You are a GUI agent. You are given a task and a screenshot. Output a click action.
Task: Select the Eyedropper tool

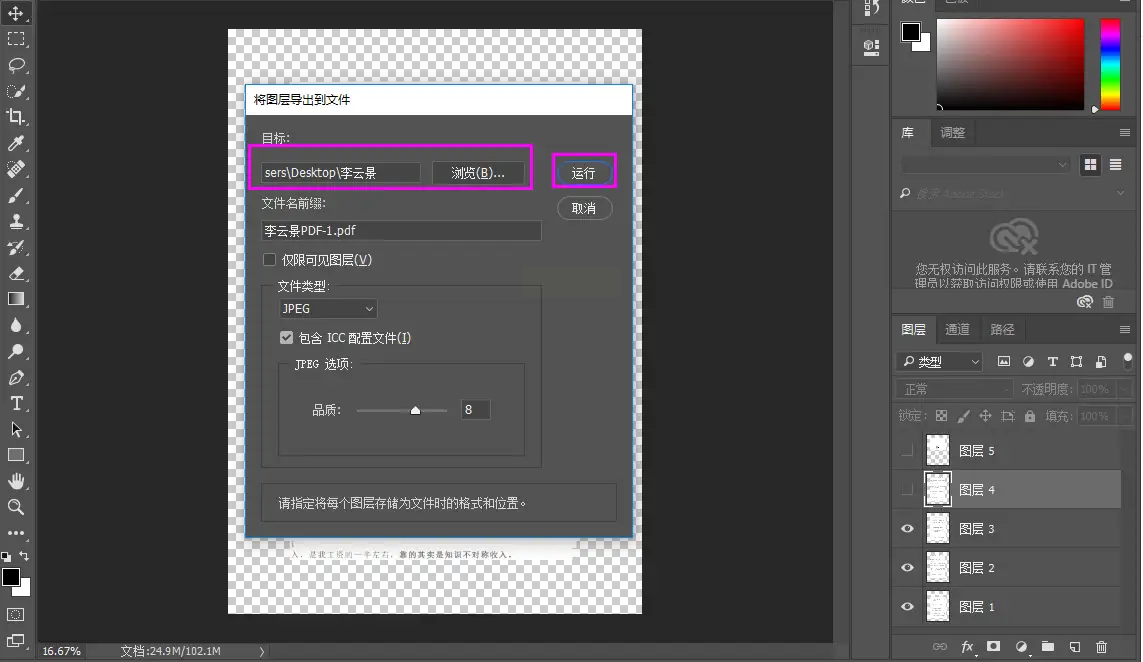click(x=15, y=143)
